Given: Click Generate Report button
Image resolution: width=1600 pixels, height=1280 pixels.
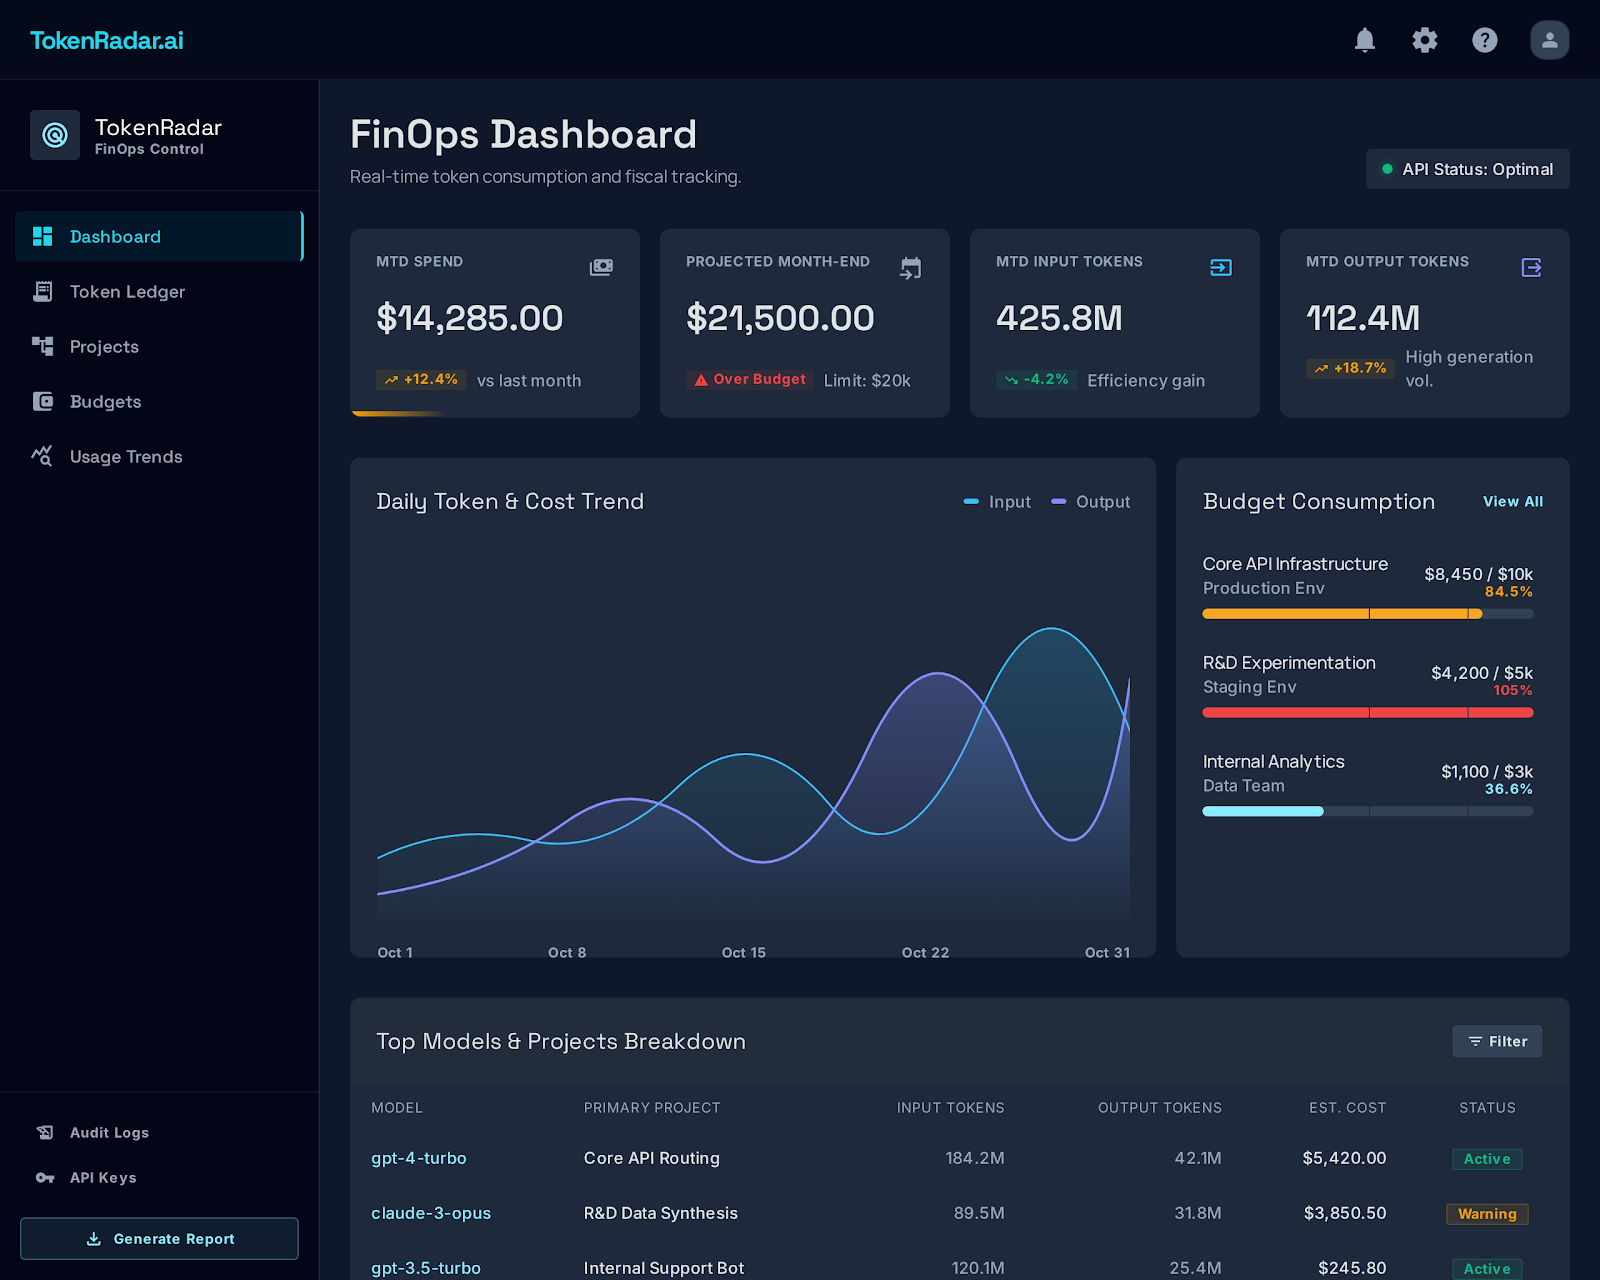Looking at the screenshot, I should [159, 1238].
